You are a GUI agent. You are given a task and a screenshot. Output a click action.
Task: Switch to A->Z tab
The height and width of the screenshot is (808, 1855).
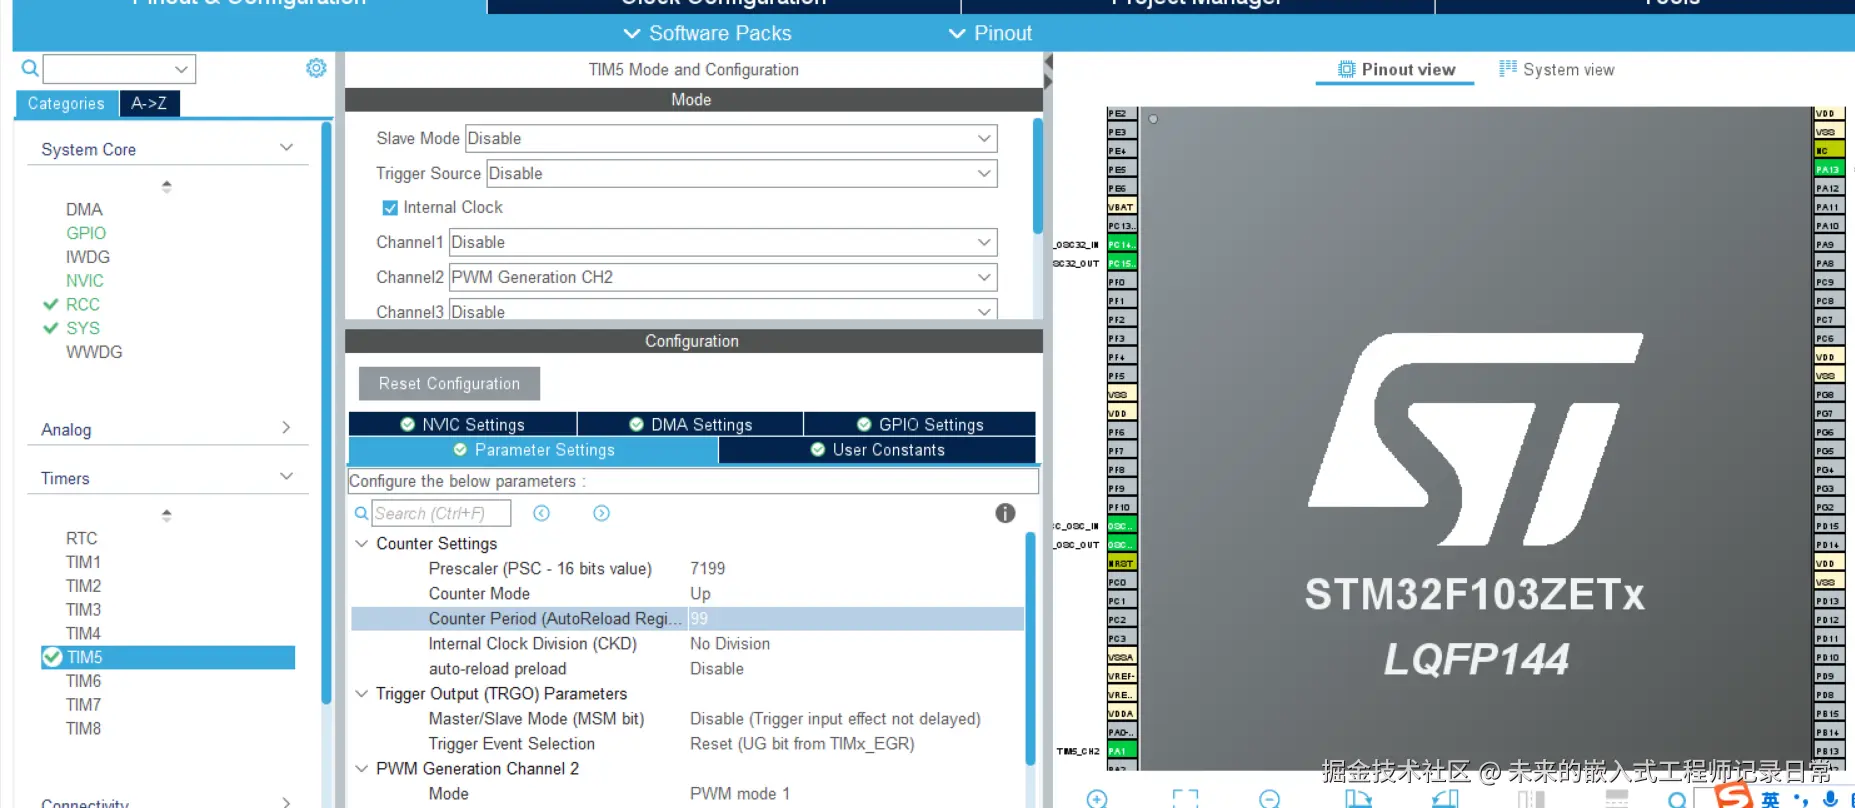pos(149,103)
